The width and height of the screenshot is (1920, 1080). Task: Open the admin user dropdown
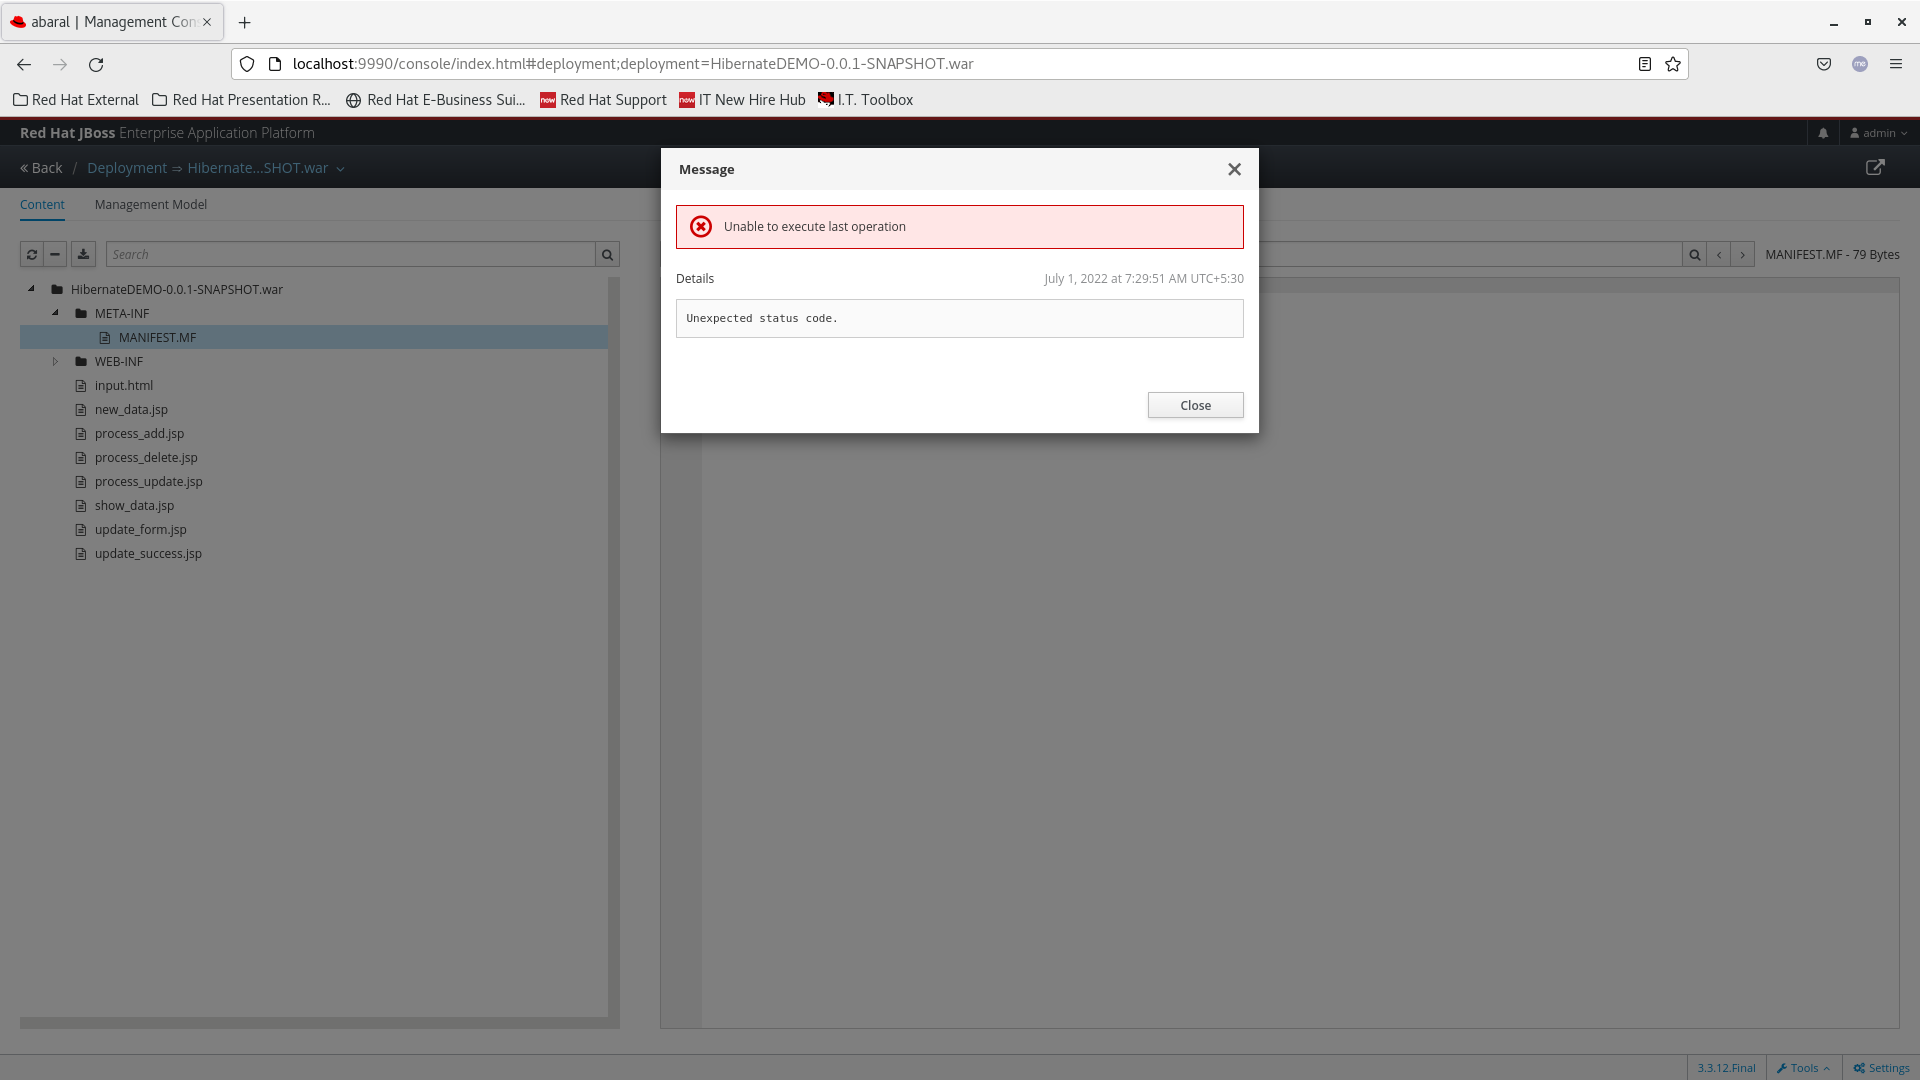click(1878, 132)
